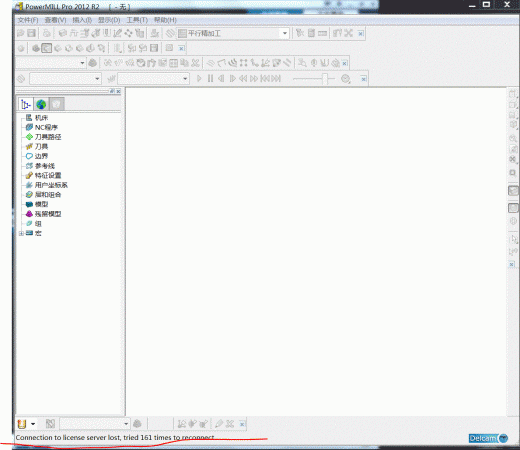
Task: Open the 工具(T) menu
Action: click(x=137, y=20)
